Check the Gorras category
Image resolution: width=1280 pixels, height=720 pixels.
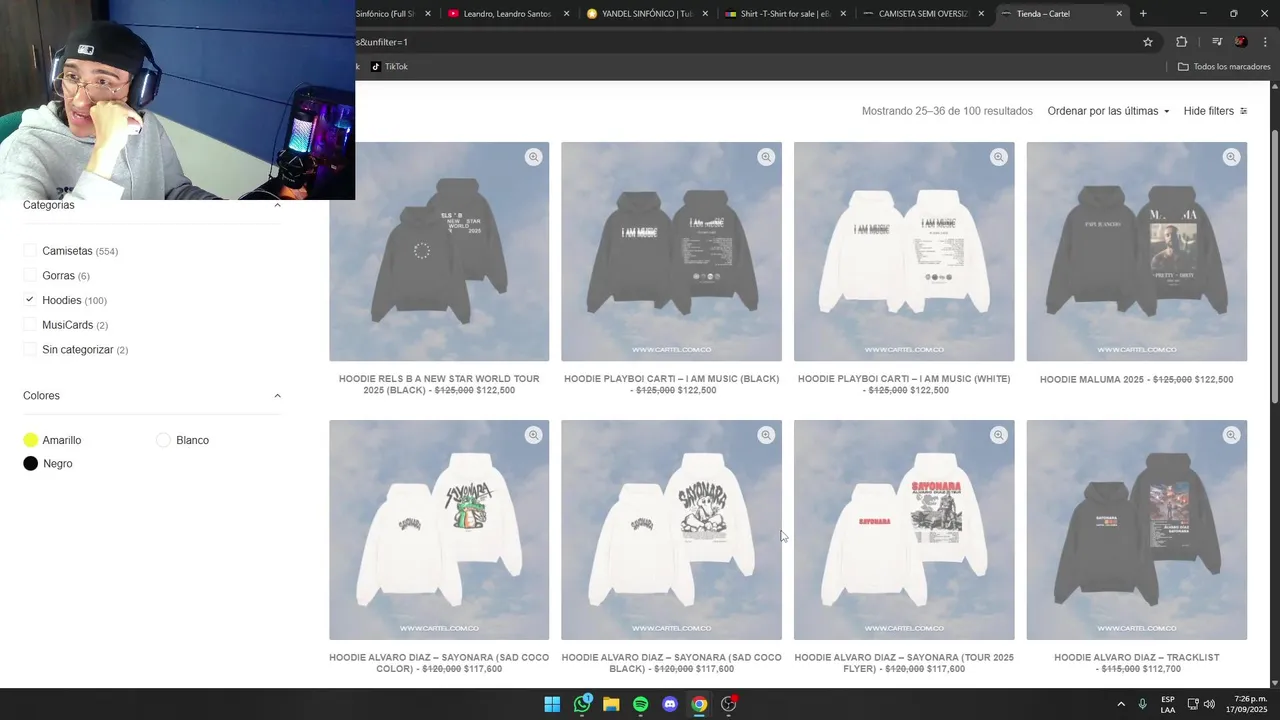pos(30,275)
